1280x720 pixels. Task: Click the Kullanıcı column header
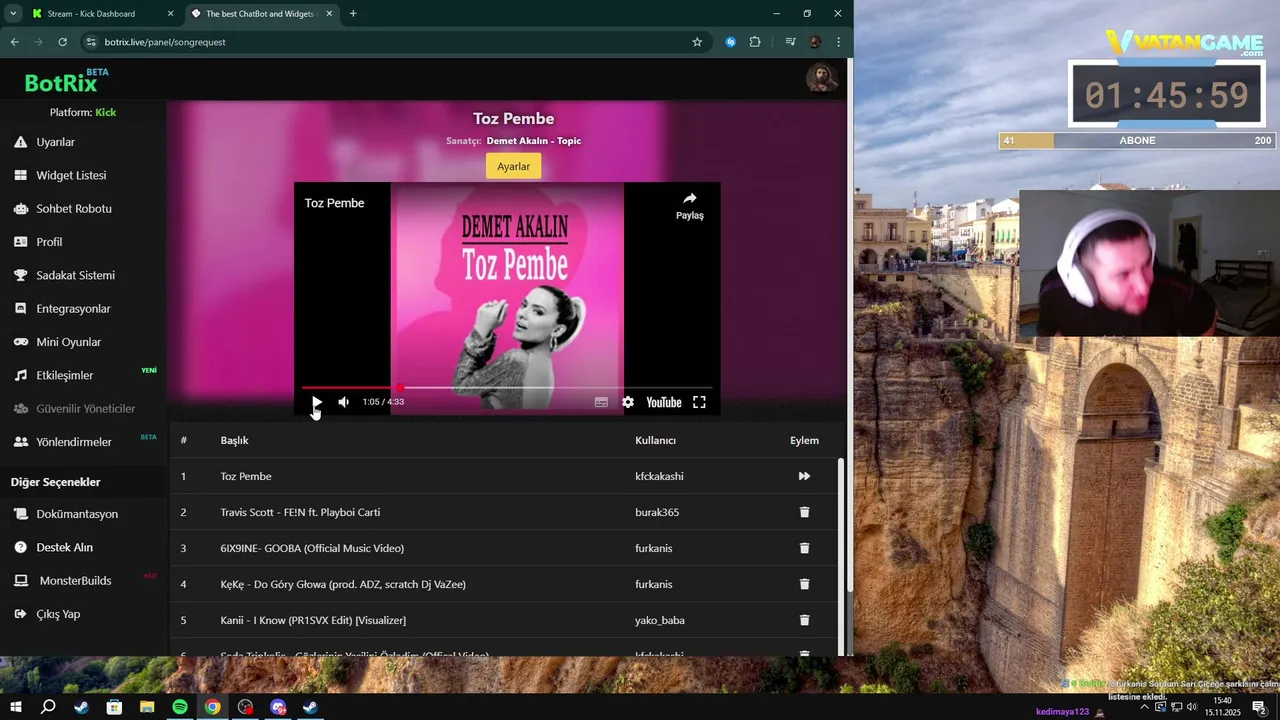tap(655, 440)
